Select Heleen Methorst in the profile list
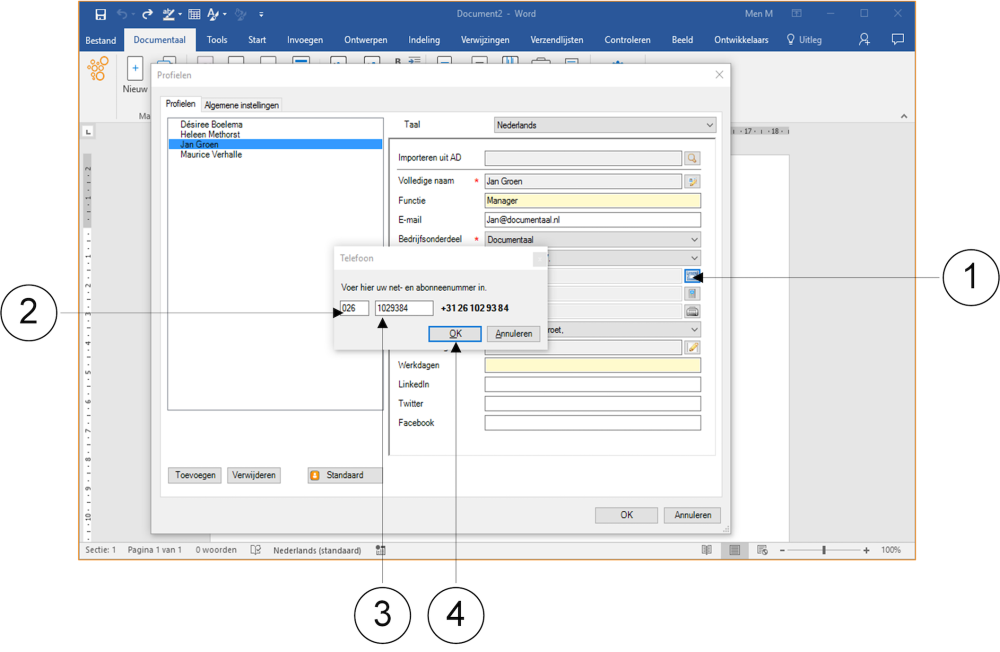The image size is (1000, 652). (x=210, y=135)
